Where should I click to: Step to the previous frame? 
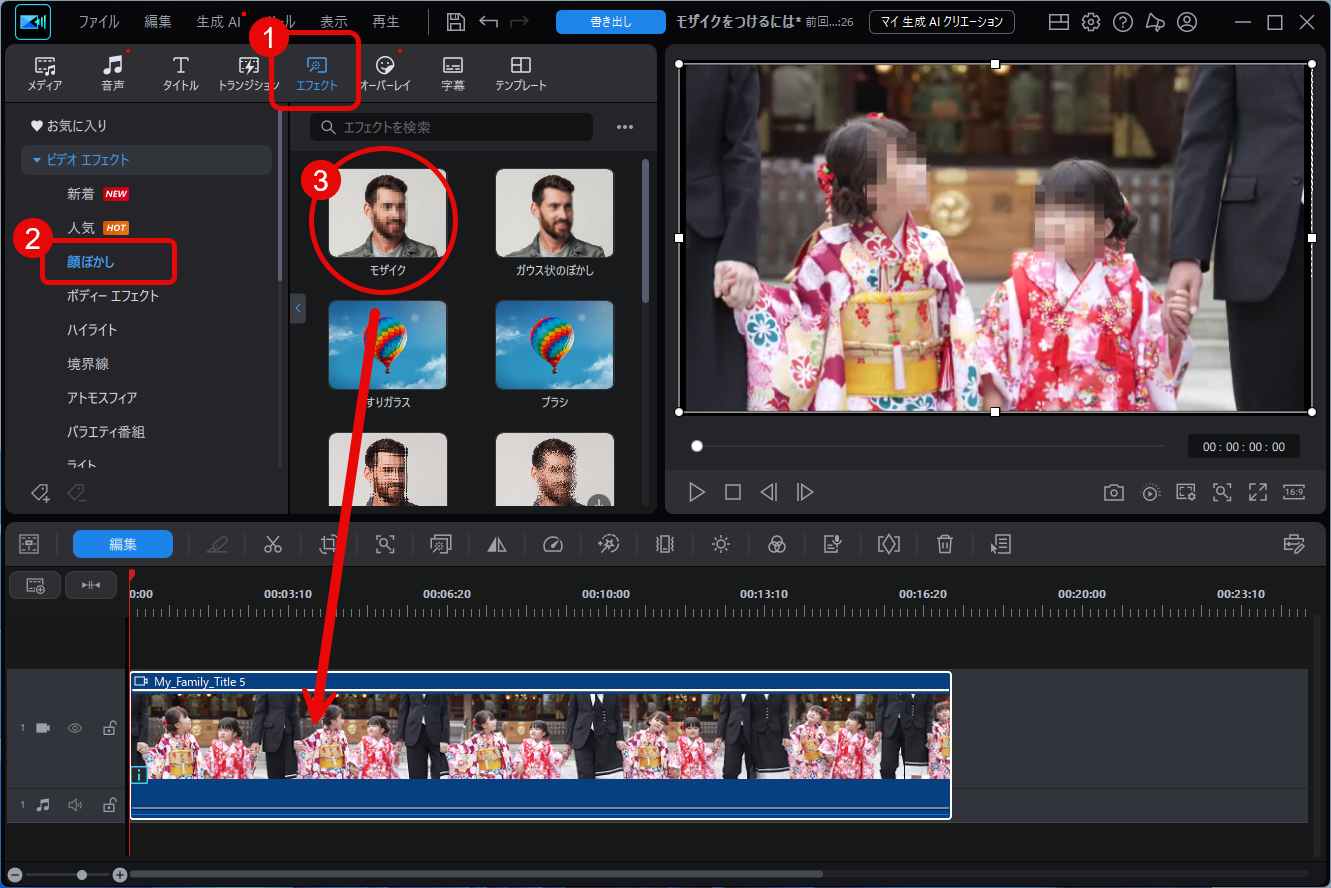[x=768, y=492]
